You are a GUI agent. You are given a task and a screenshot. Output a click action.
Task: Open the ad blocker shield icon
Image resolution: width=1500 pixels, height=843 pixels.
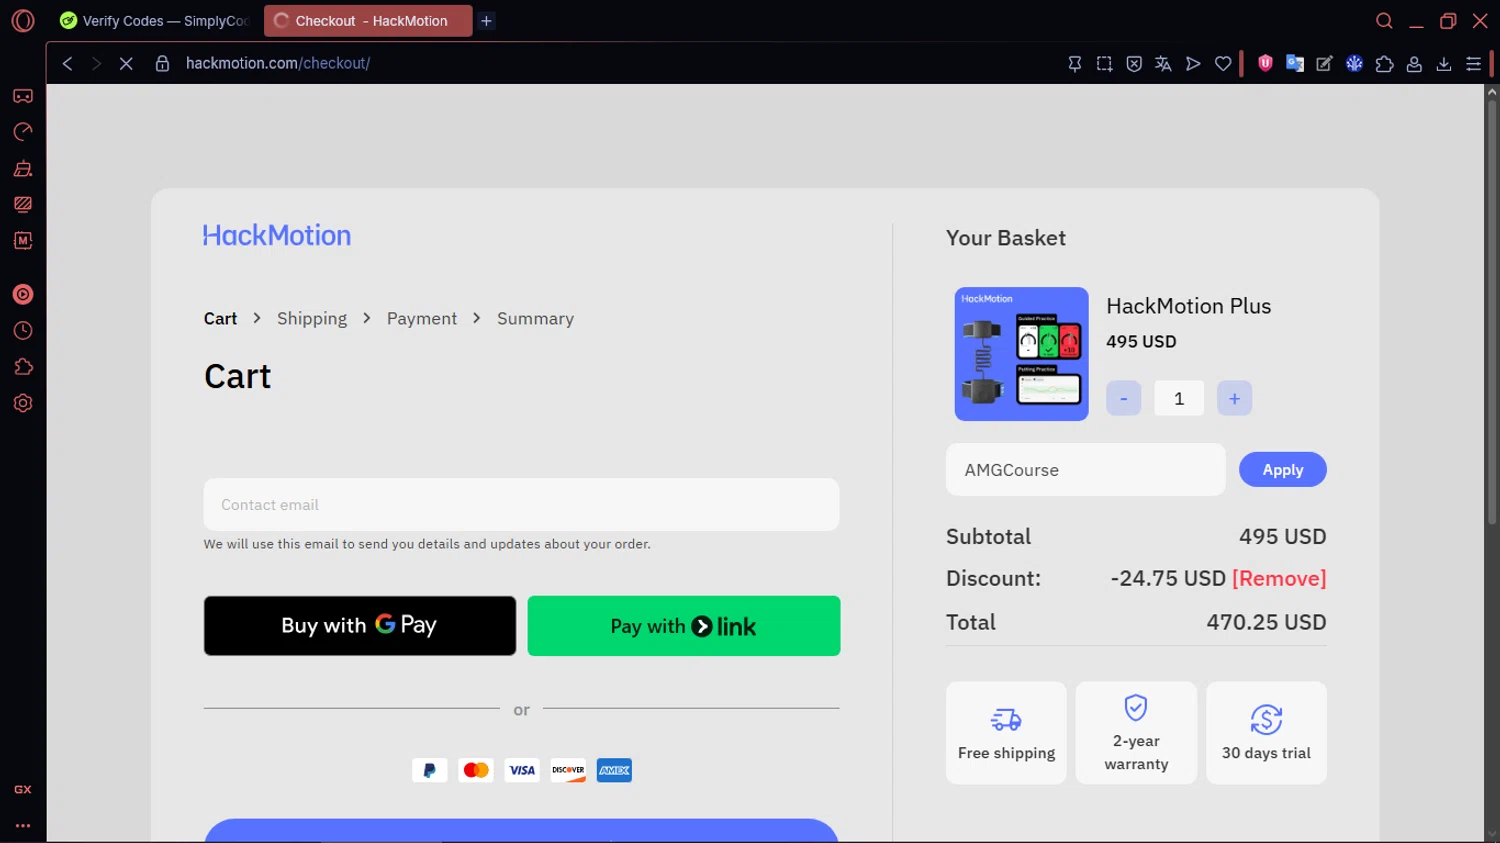(1134, 63)
